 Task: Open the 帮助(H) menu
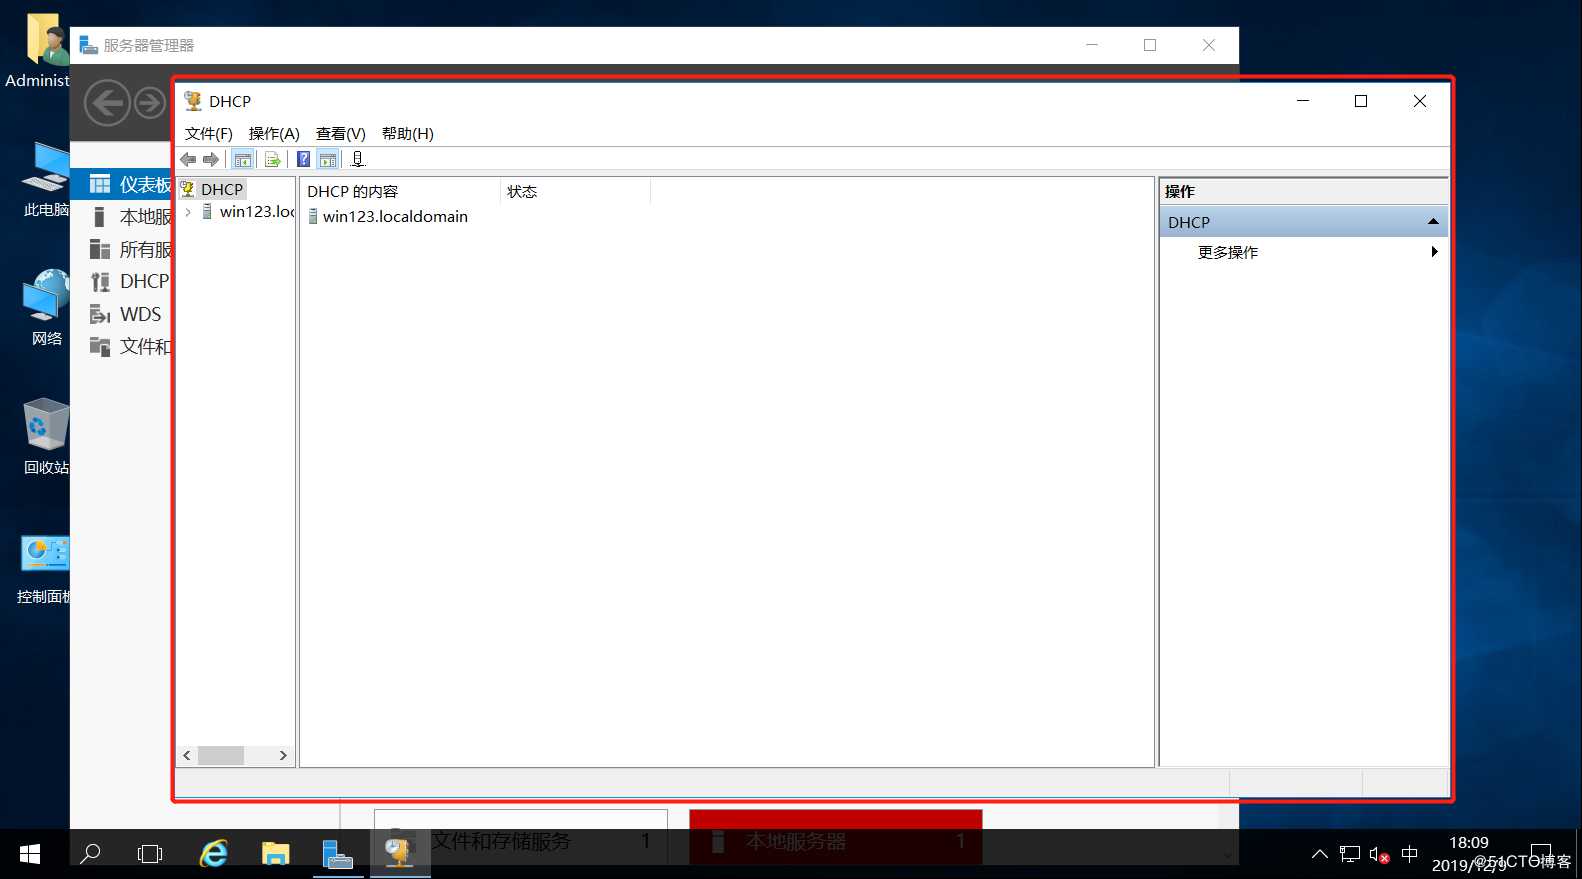click(x=408, y=133)
